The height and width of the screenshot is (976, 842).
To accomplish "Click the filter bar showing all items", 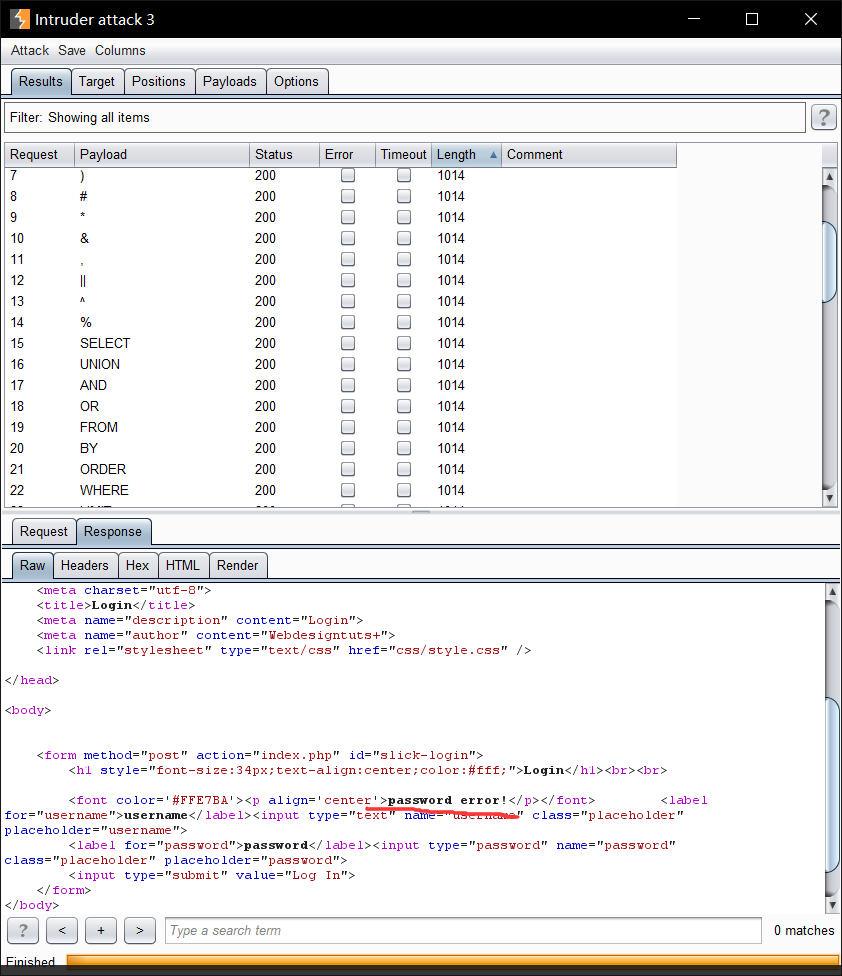I will pos(405,118).
